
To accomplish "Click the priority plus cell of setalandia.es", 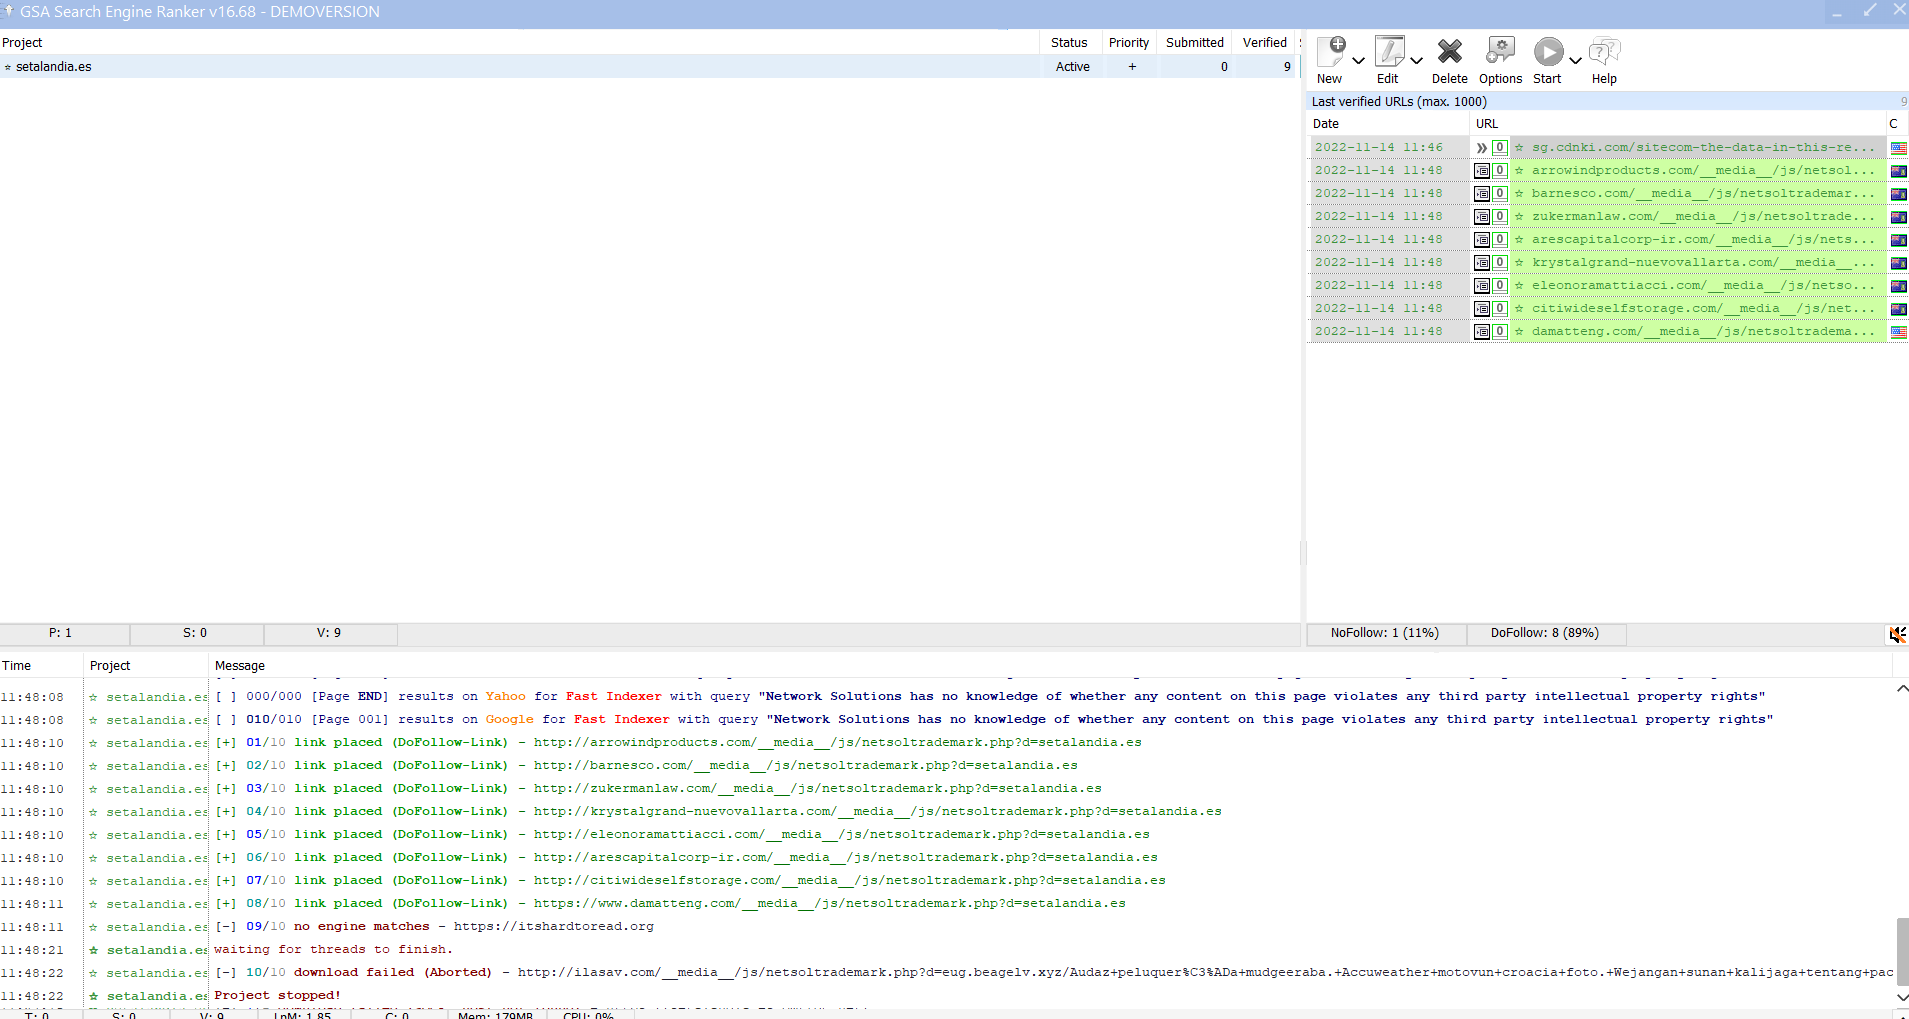I will (1132, 67).
